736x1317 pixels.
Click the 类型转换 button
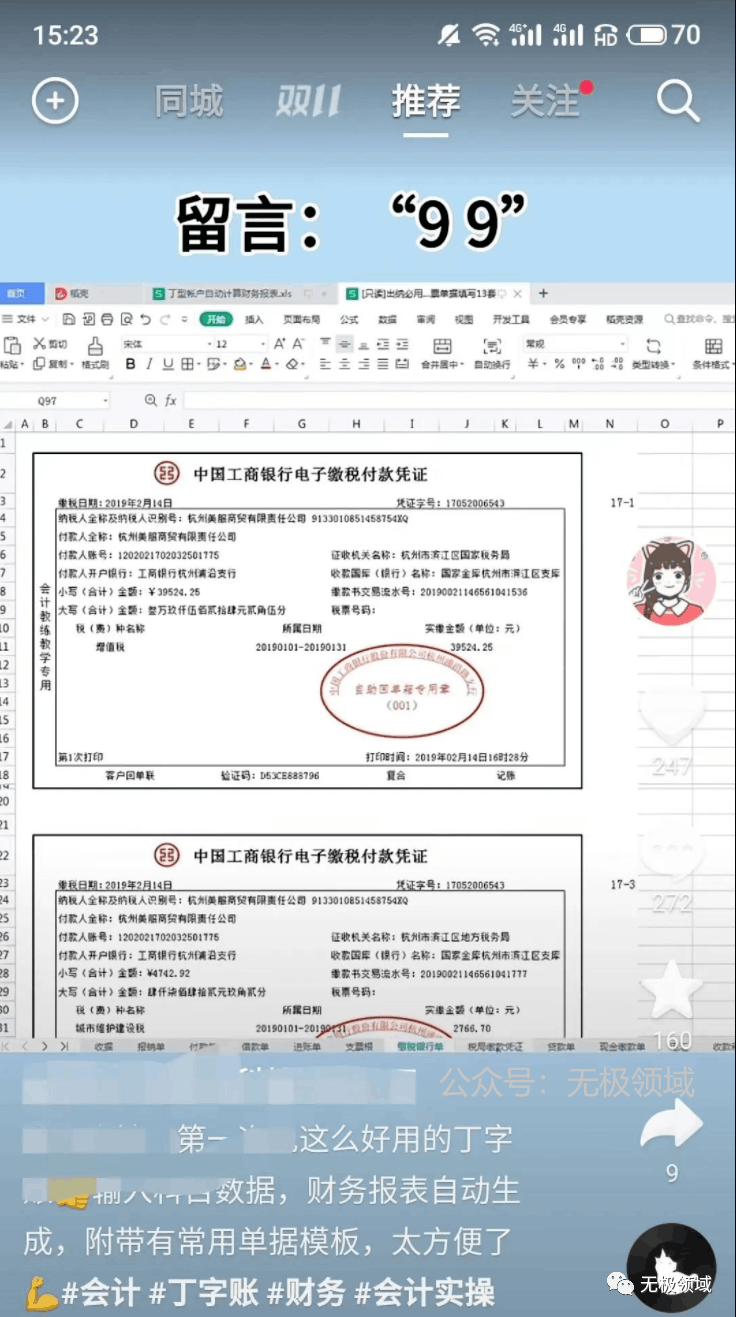point(654,354)
